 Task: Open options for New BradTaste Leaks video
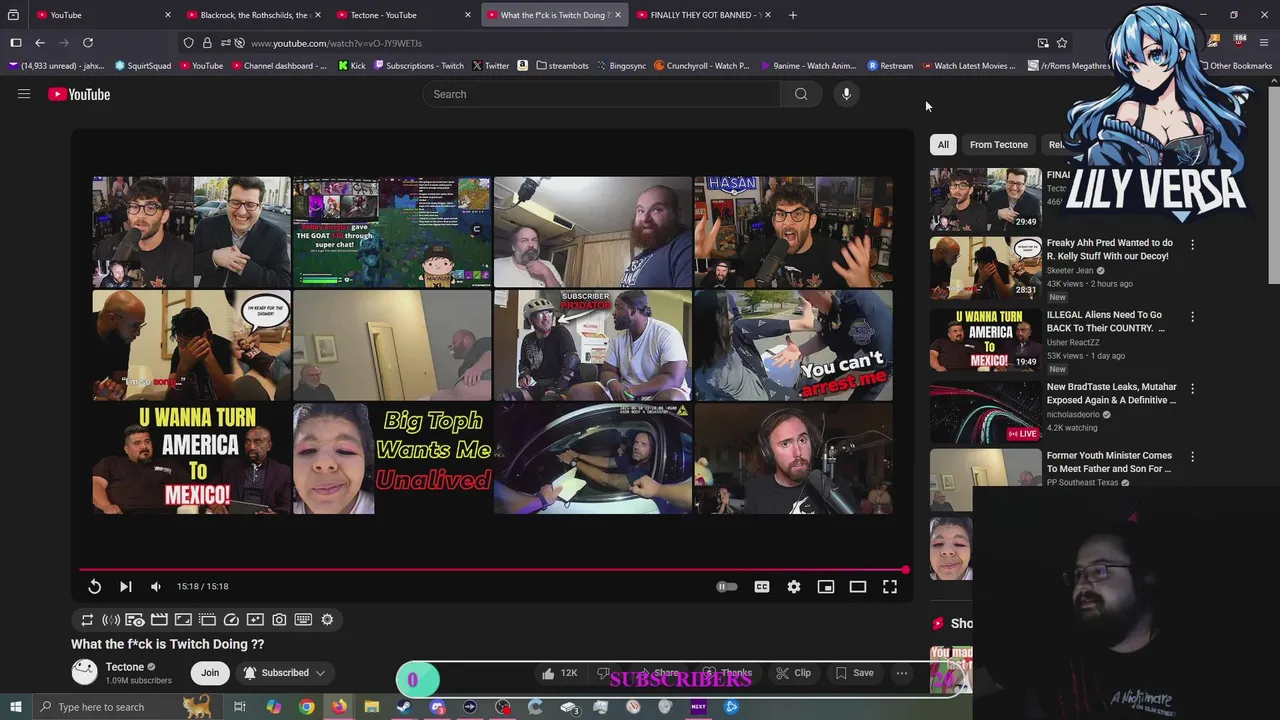(x=1192, y=388)
